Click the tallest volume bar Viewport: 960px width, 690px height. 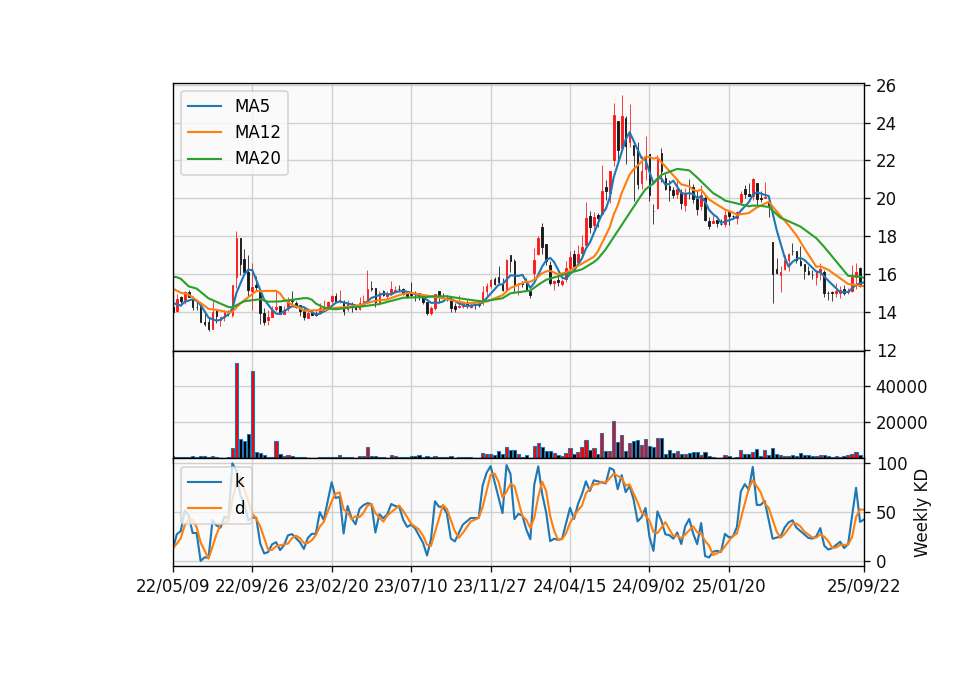[237, 411]
